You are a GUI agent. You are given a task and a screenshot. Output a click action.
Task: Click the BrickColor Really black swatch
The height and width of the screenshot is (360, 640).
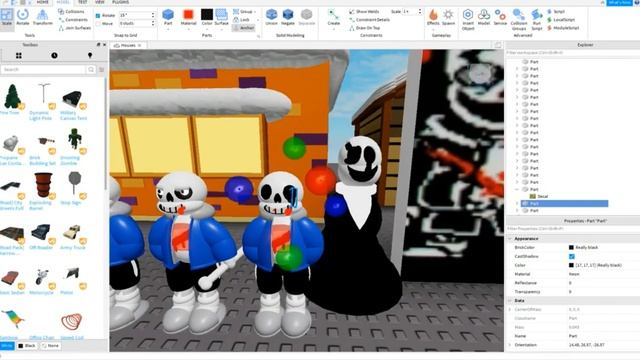[x=571, y=247]
